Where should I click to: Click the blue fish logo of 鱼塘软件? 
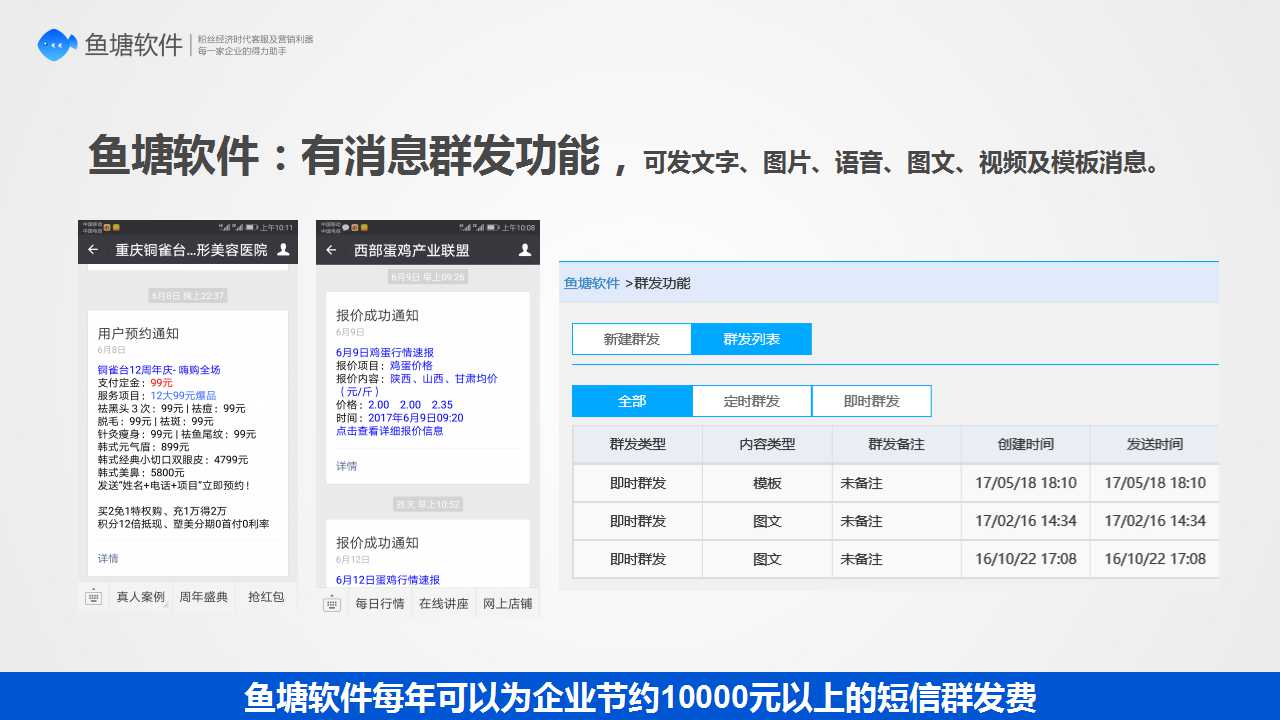[57, 44]
